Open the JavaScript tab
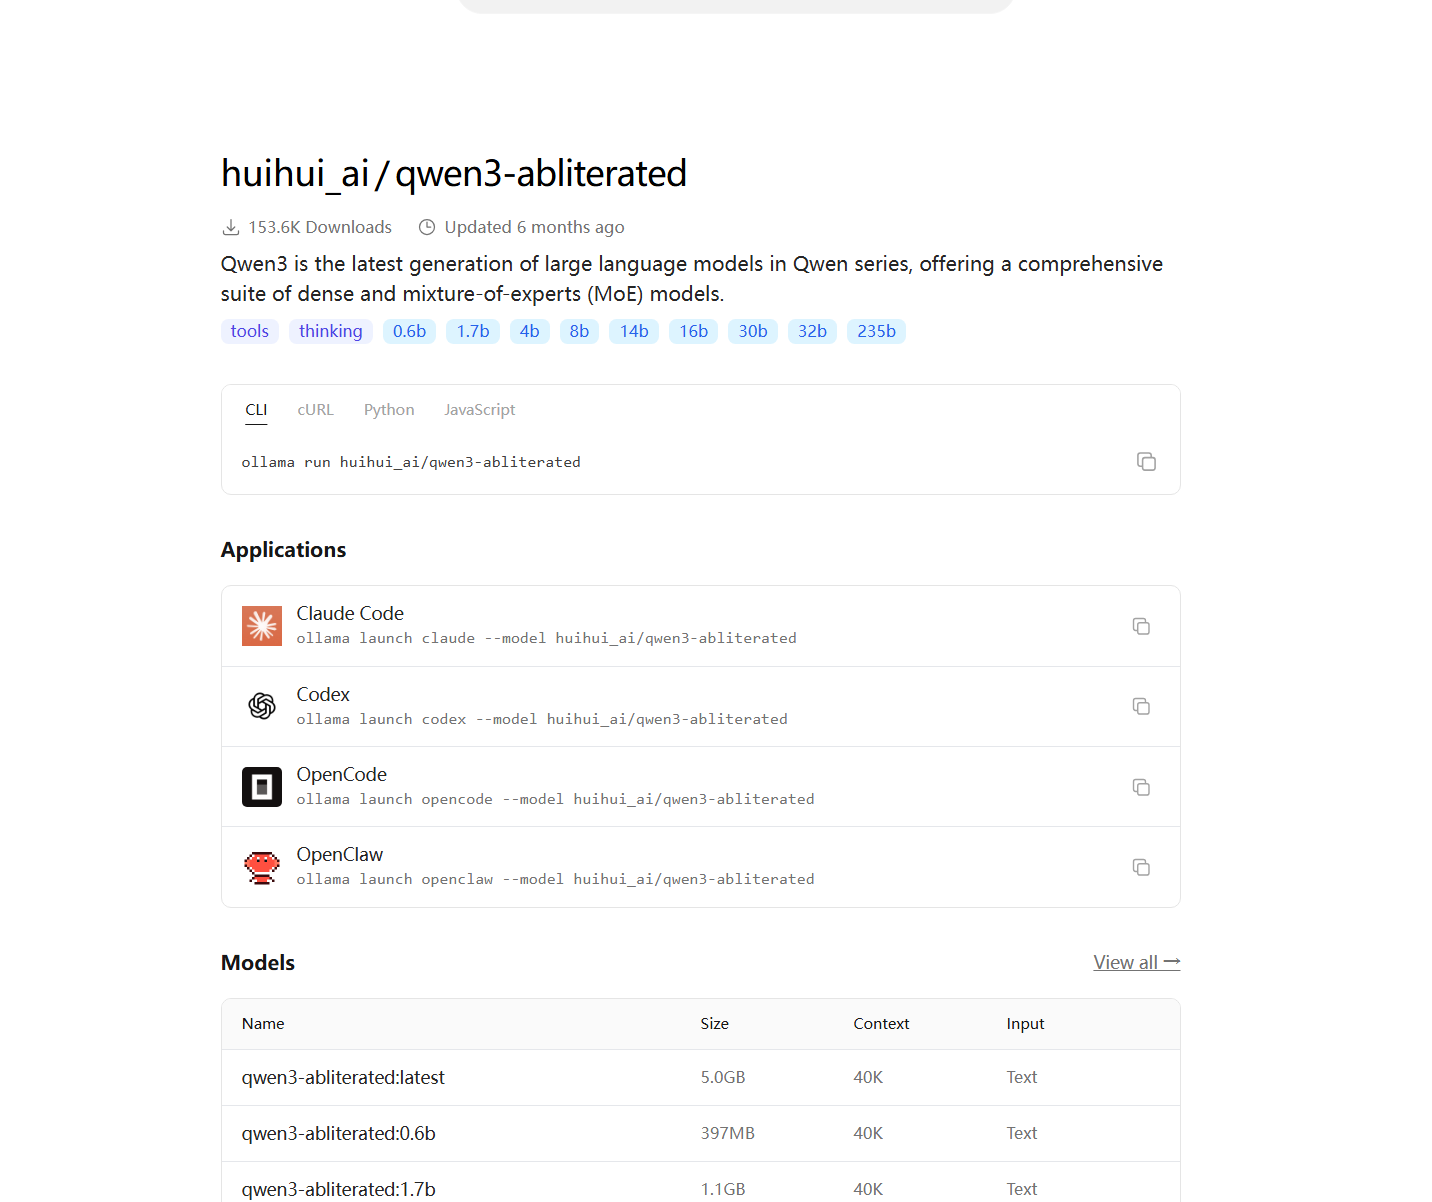1432x1202 pixels. (x=480, y=410)
